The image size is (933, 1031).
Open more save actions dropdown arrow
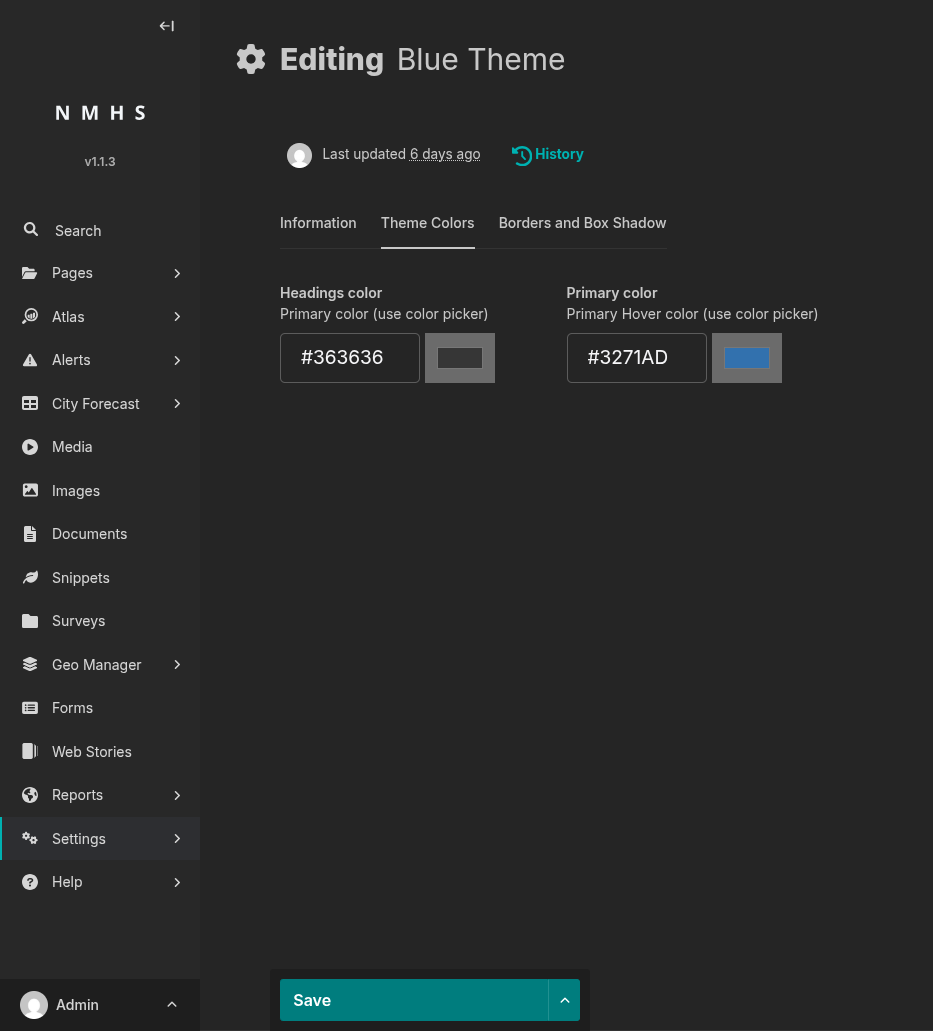564,1000
